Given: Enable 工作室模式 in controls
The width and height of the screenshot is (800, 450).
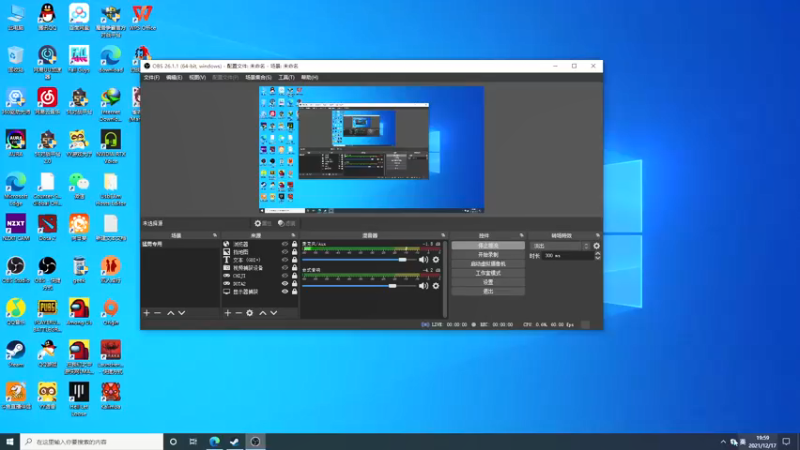Looking at the screenshot, I should (488, 273).
